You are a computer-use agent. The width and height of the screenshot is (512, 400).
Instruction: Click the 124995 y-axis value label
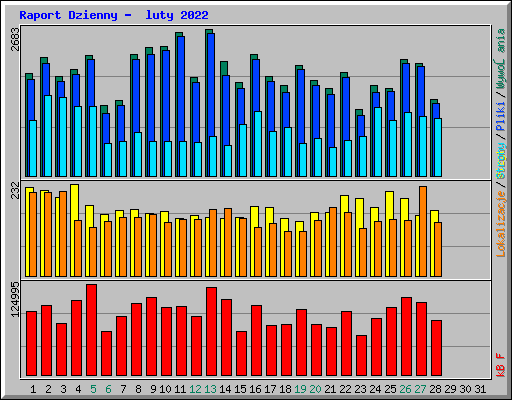(15, 300)
